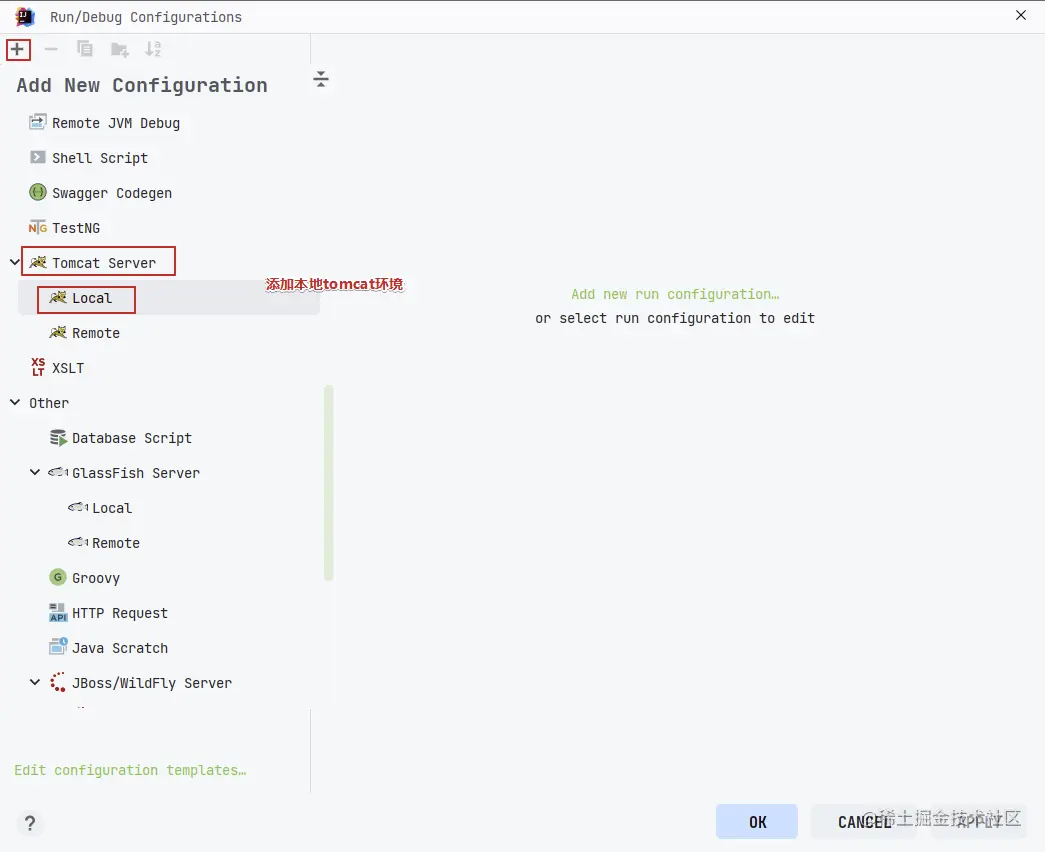1045x852 pixels.
Task: Select Remote JVM Debug configuration type
Action: (116, 123)
